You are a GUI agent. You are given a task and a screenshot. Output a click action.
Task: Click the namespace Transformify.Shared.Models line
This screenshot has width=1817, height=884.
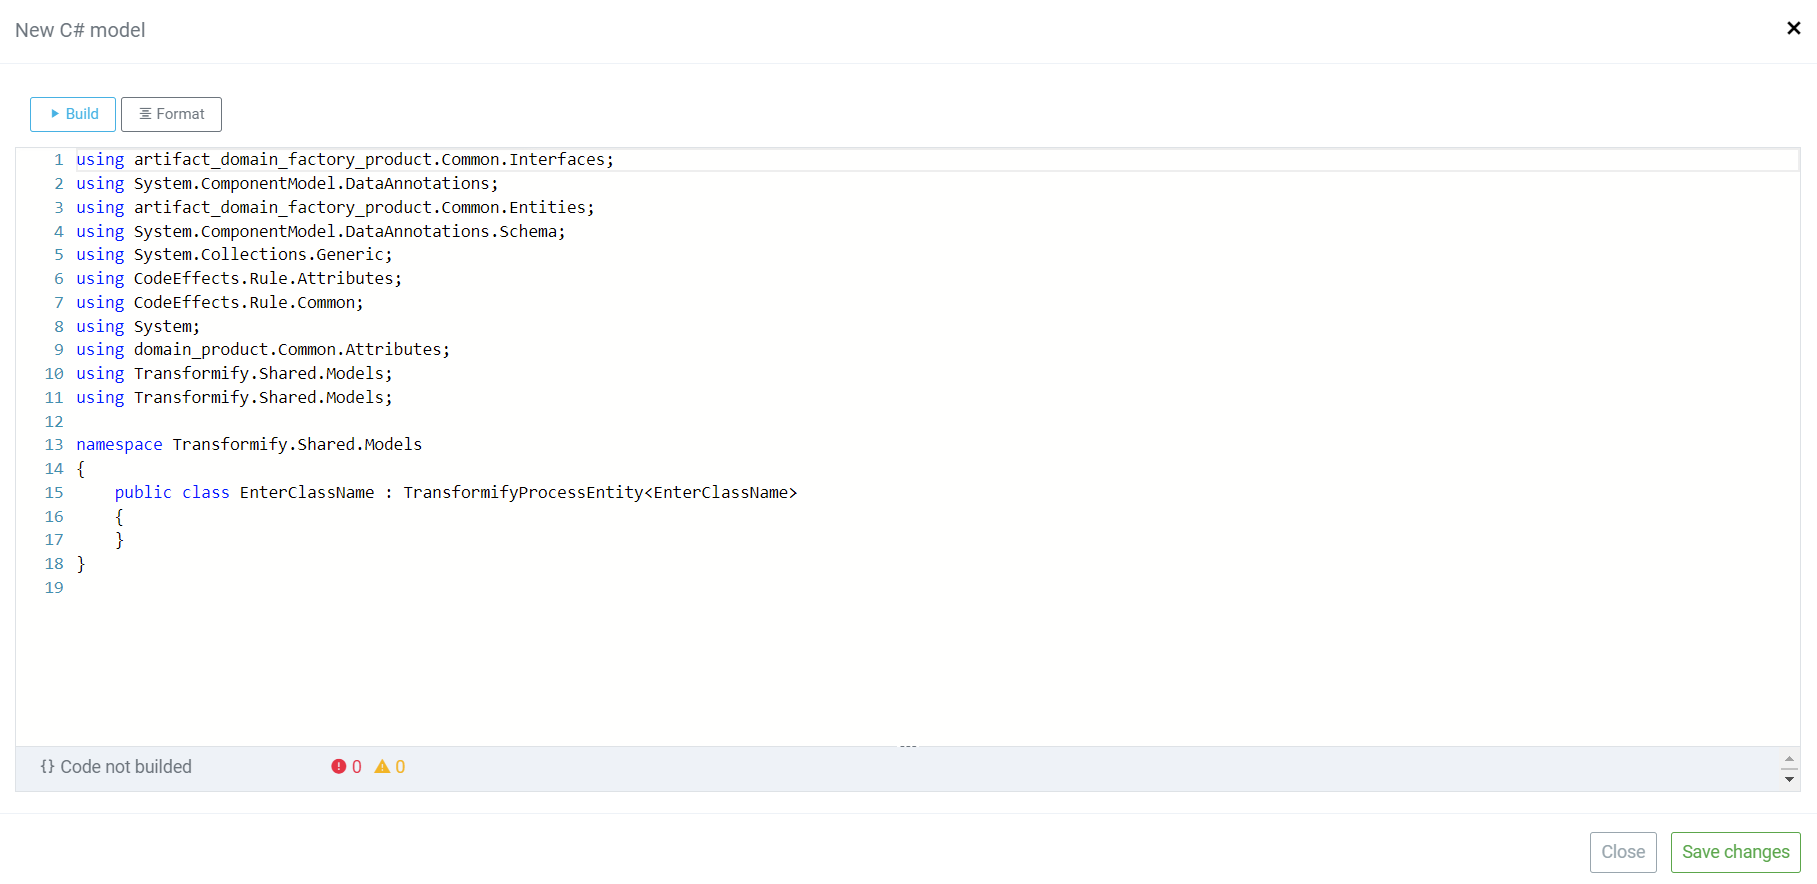(249, 445)
